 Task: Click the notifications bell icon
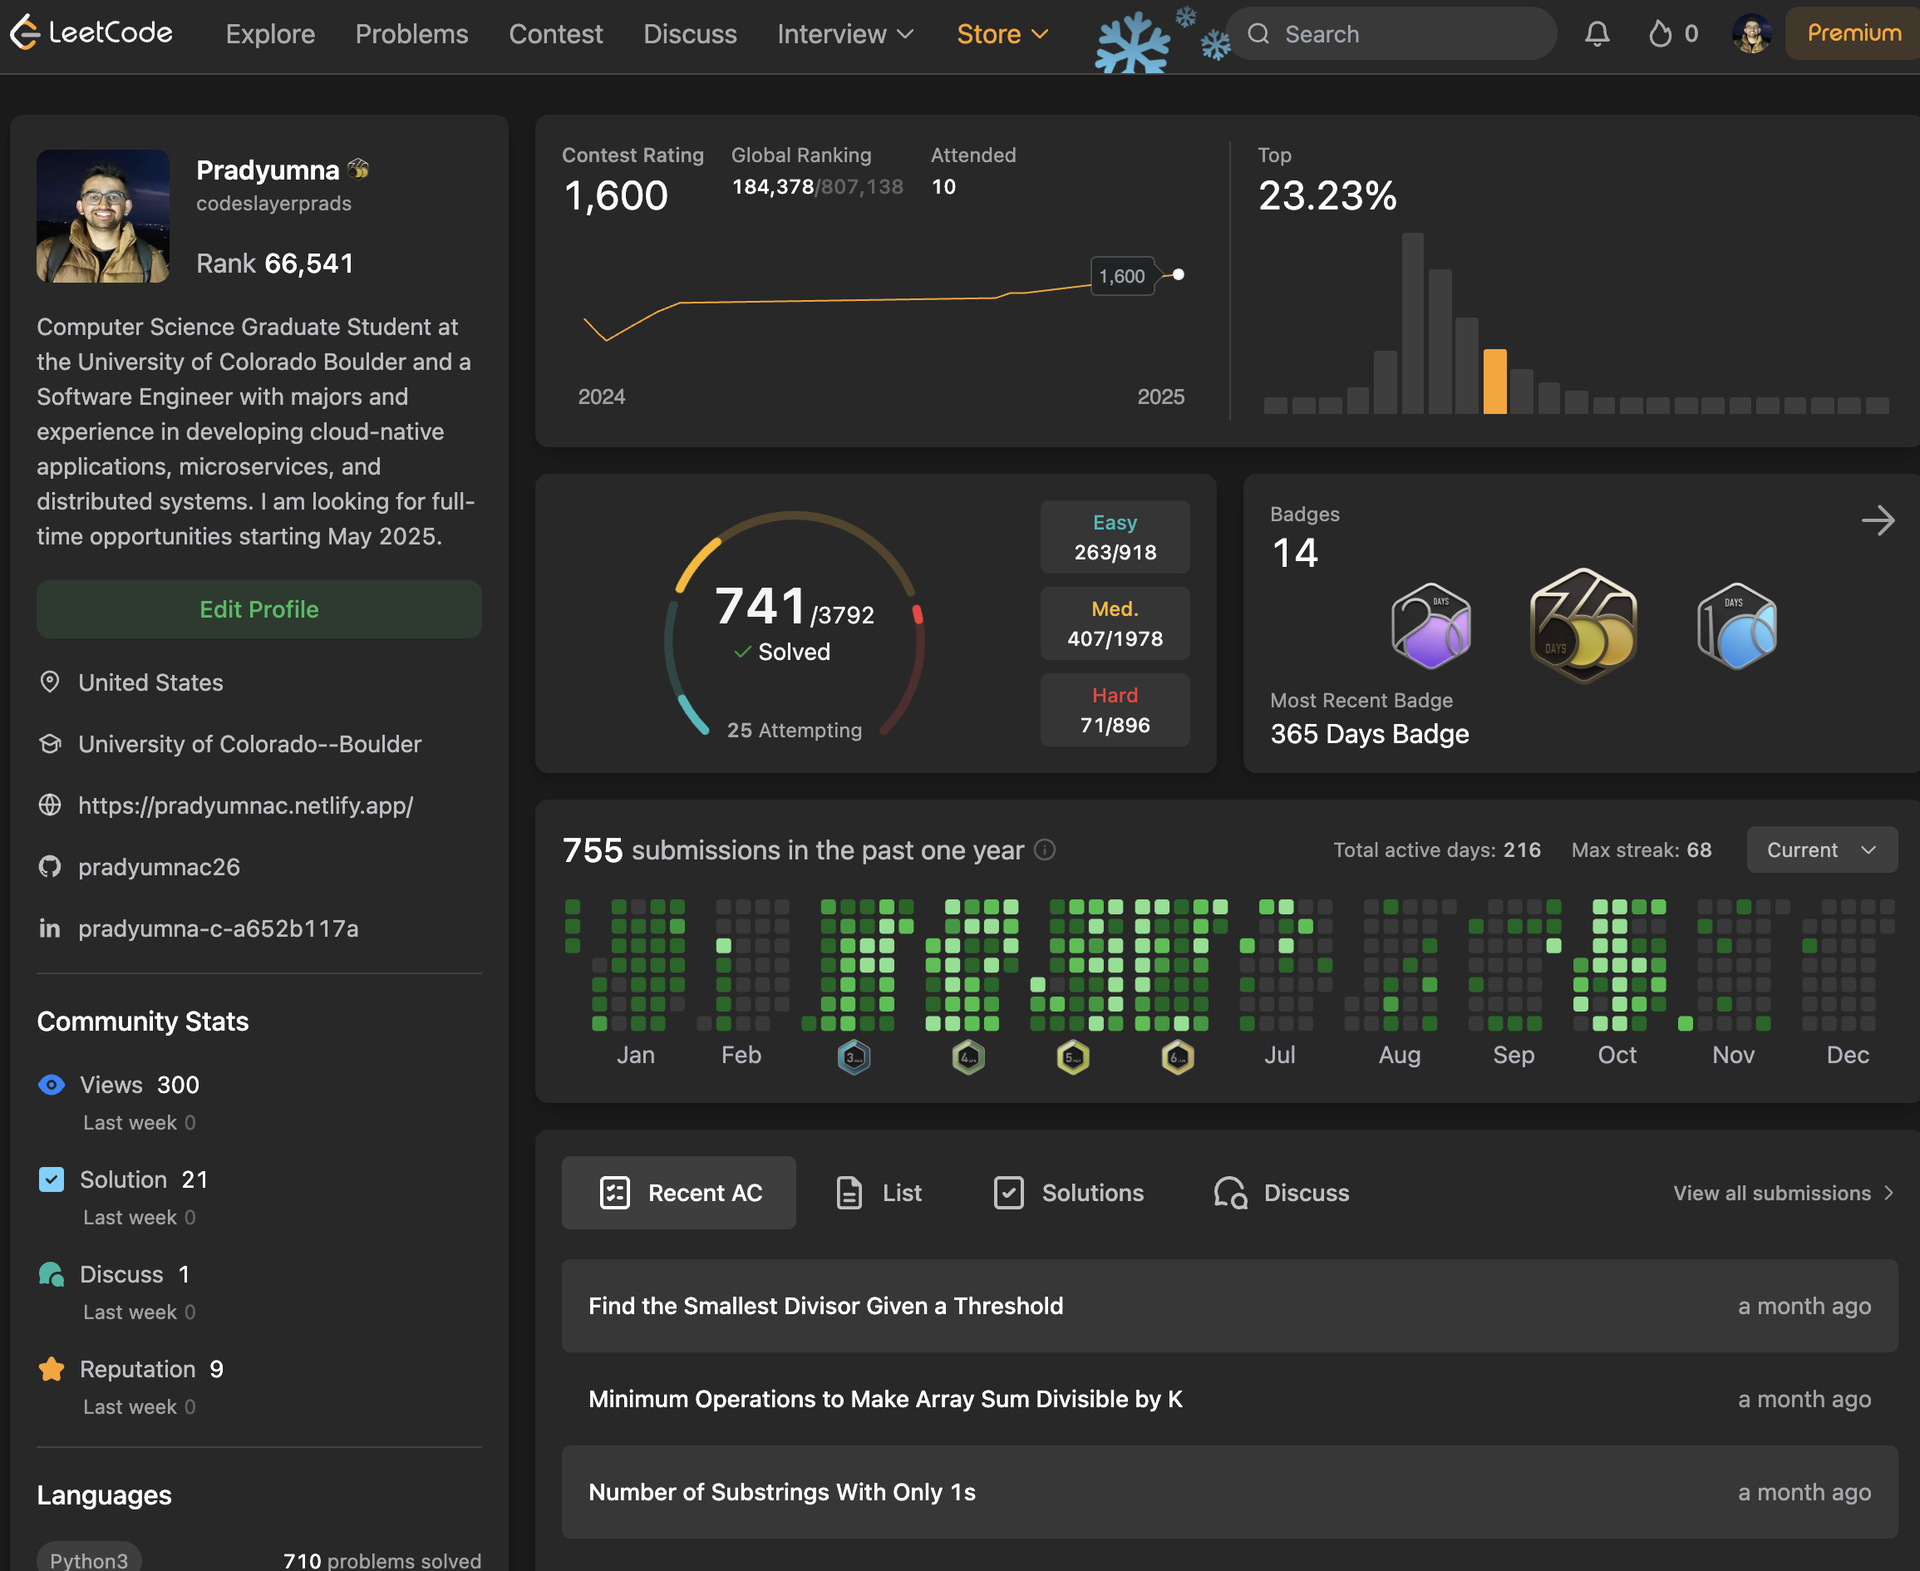[x=1597, y=34]
